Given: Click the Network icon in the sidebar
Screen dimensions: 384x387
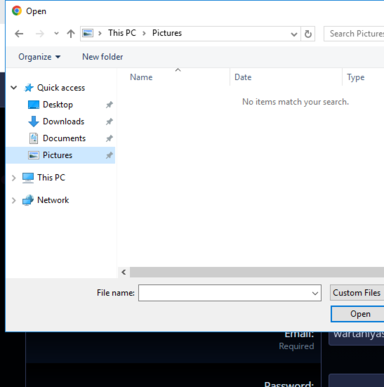Looking at the screenshot, I should coord(28,200).
